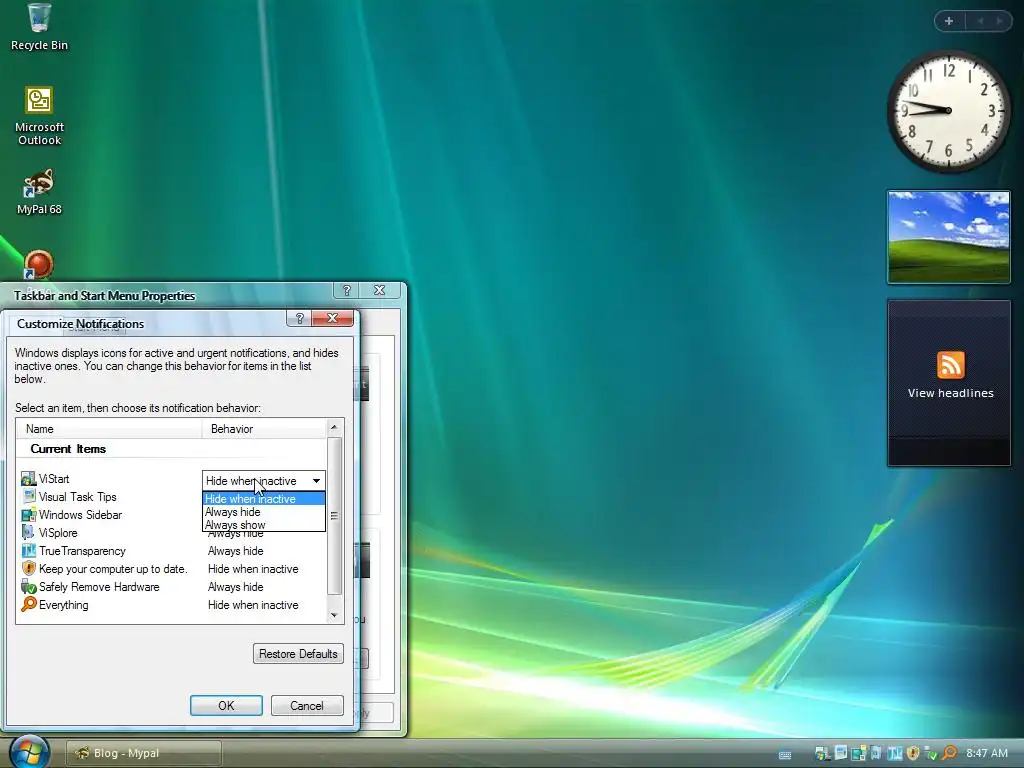Screen dimensions: 1024x768
Task: Click the ViStart tray icon
Action: 822,753
